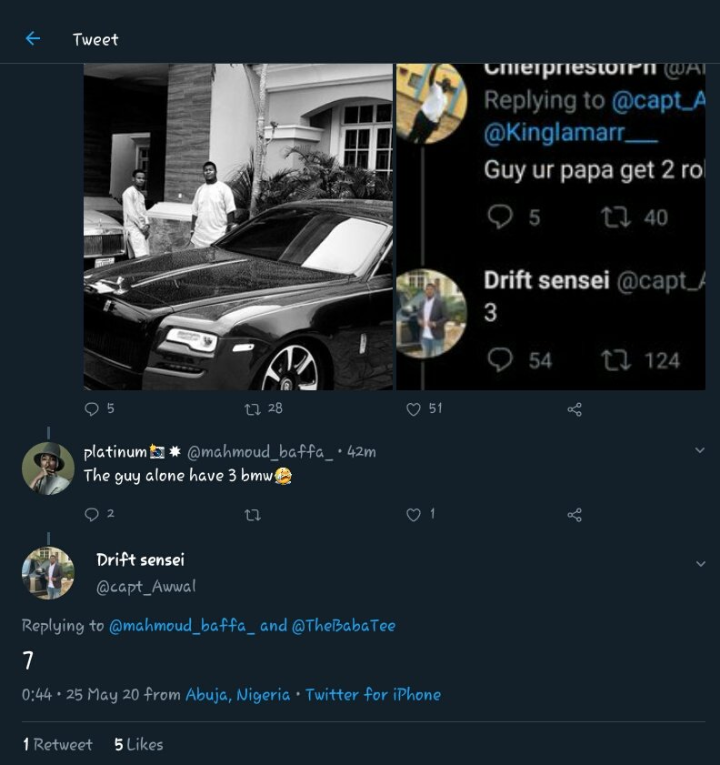Go back using the arrow icon

pyautogui.click(x=32, y=39)
